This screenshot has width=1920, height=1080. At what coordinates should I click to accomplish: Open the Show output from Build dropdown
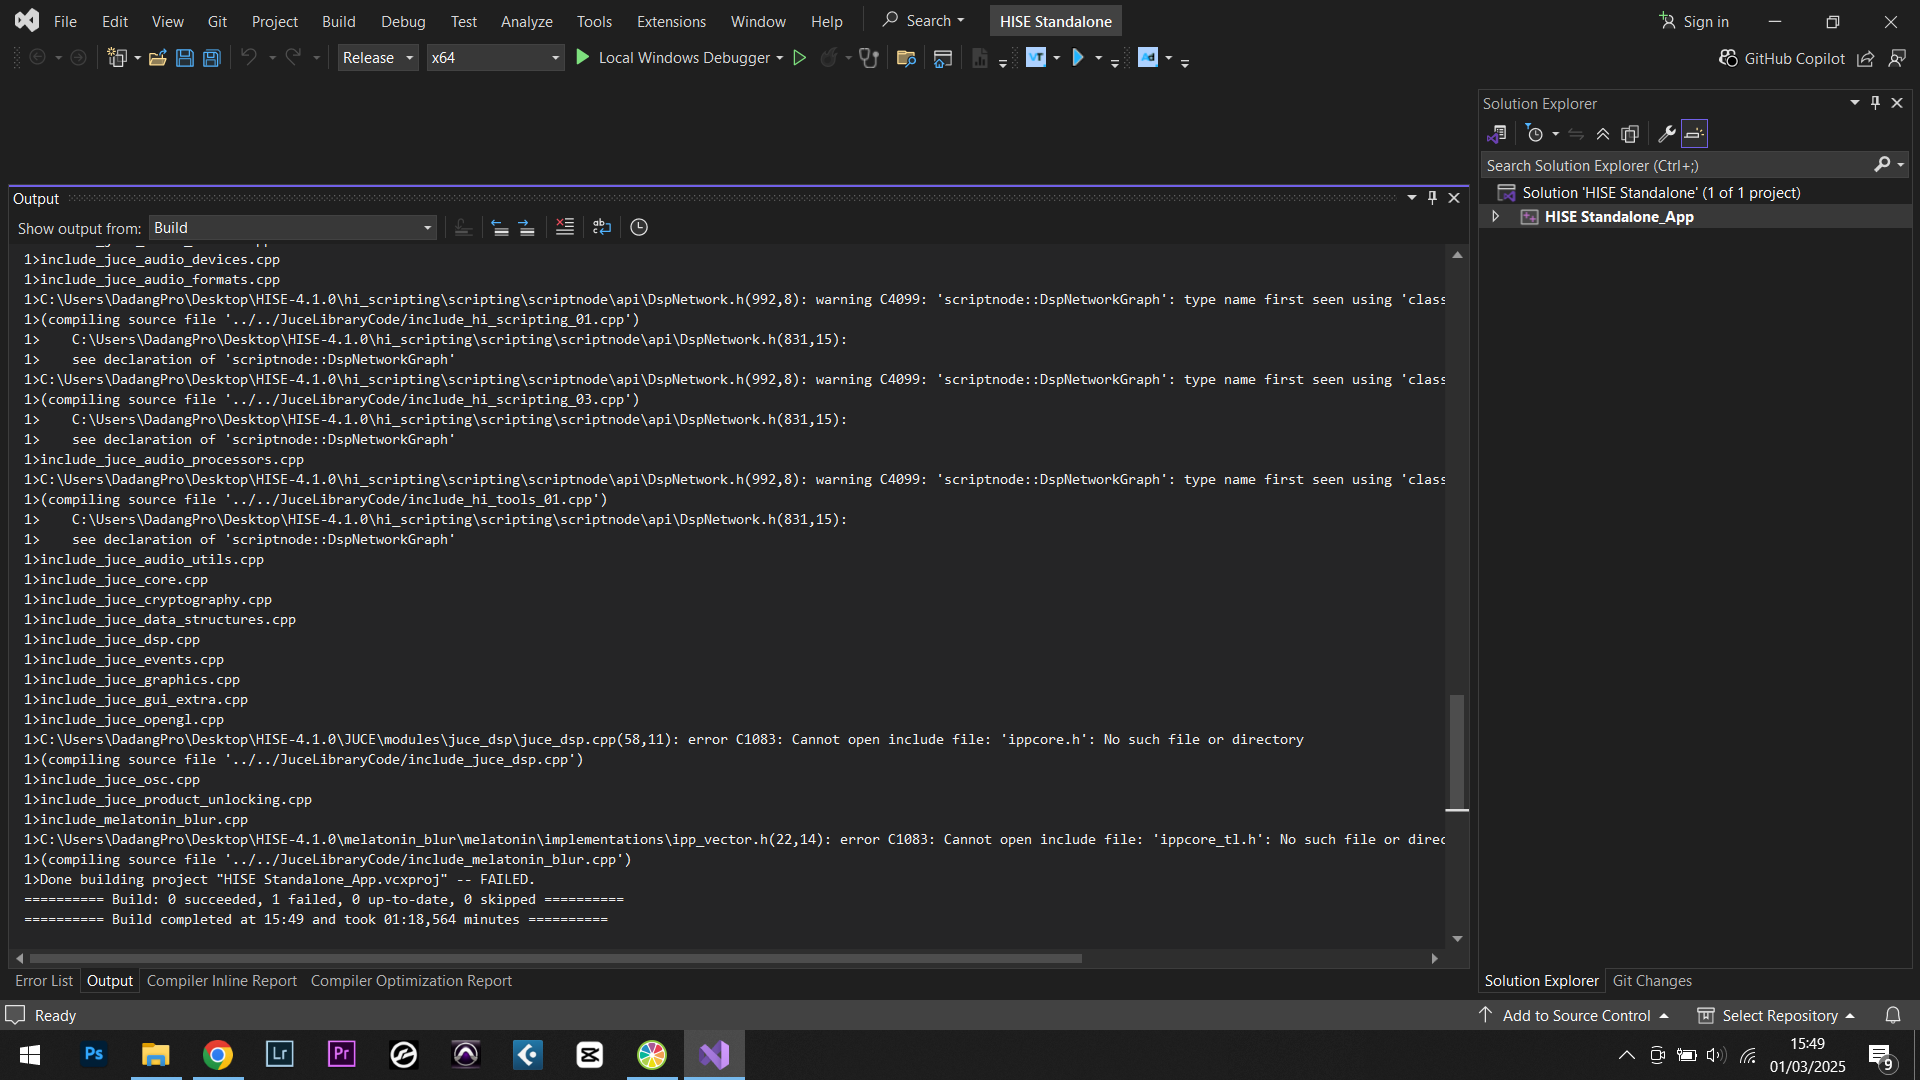tap(293, 228)
